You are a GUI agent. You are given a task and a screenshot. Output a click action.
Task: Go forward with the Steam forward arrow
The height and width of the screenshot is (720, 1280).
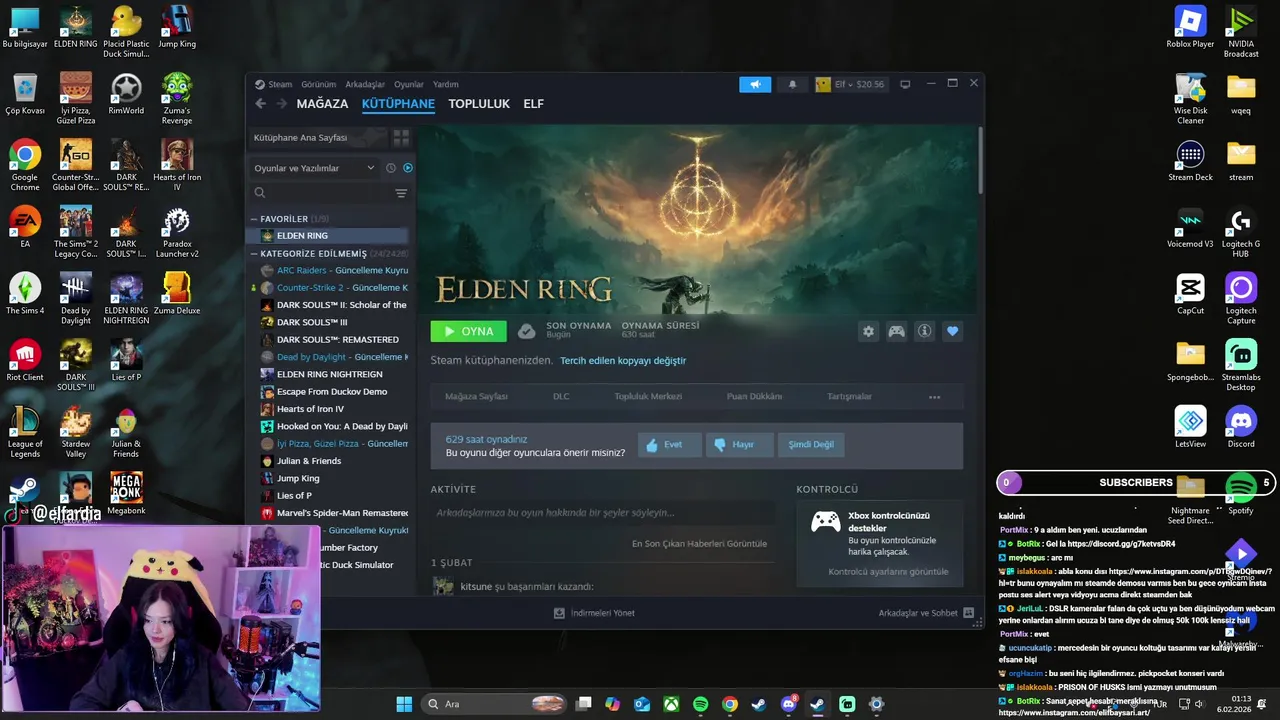pyautogui.click(x=281, y=104)
